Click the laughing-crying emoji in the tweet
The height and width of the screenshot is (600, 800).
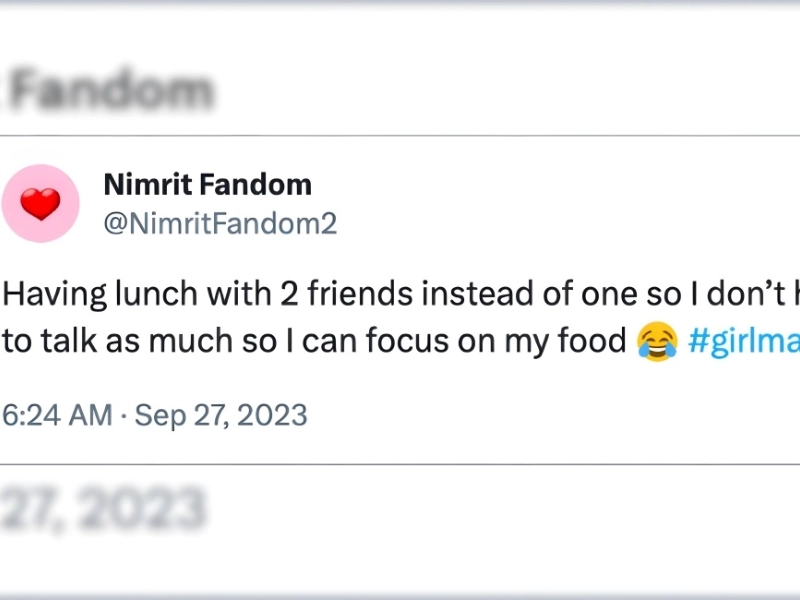pos(656,342)
